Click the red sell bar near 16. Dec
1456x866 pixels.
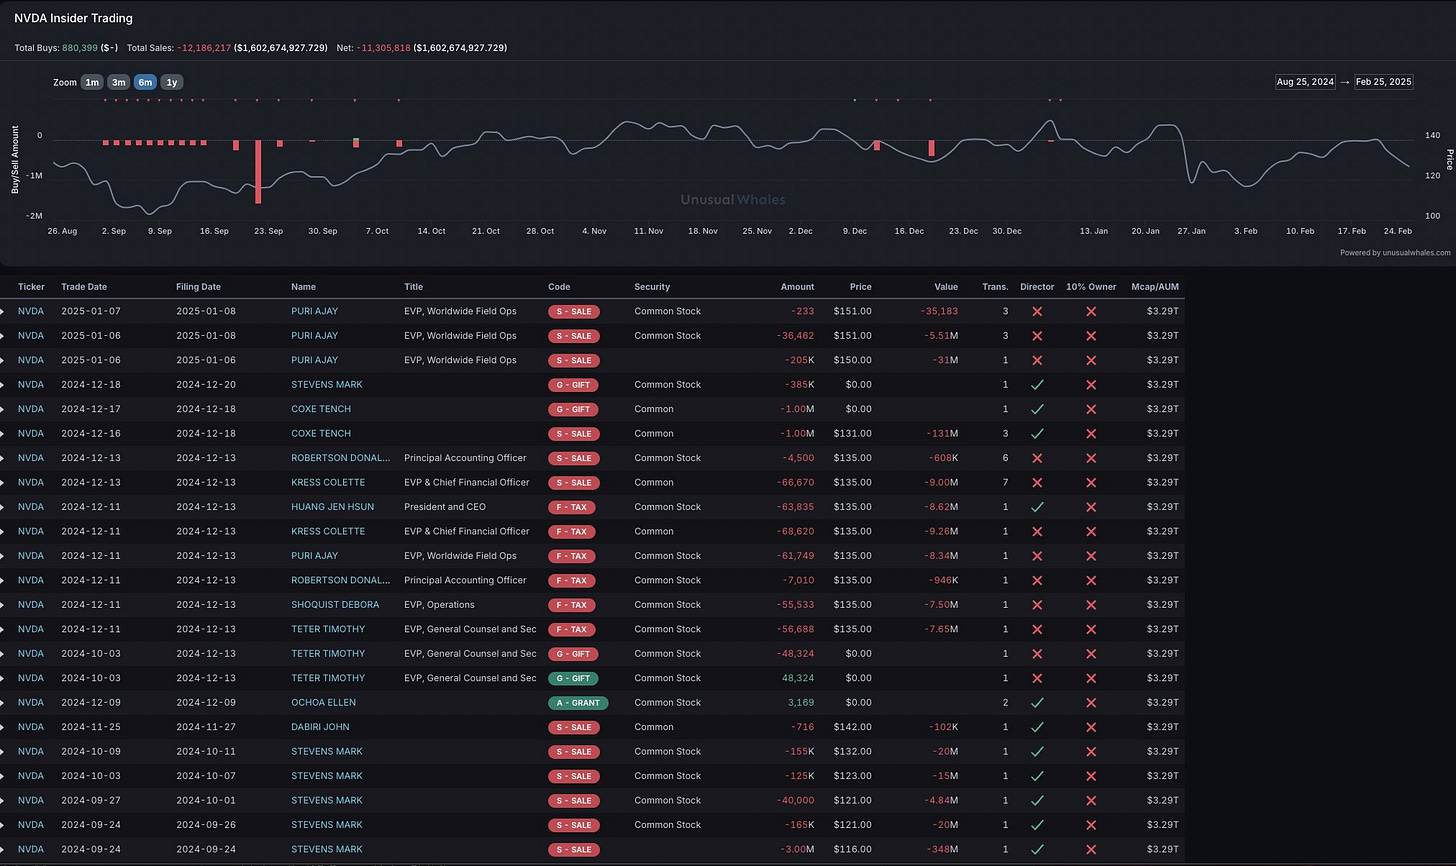pyautogui.click(x=931, y=148)
